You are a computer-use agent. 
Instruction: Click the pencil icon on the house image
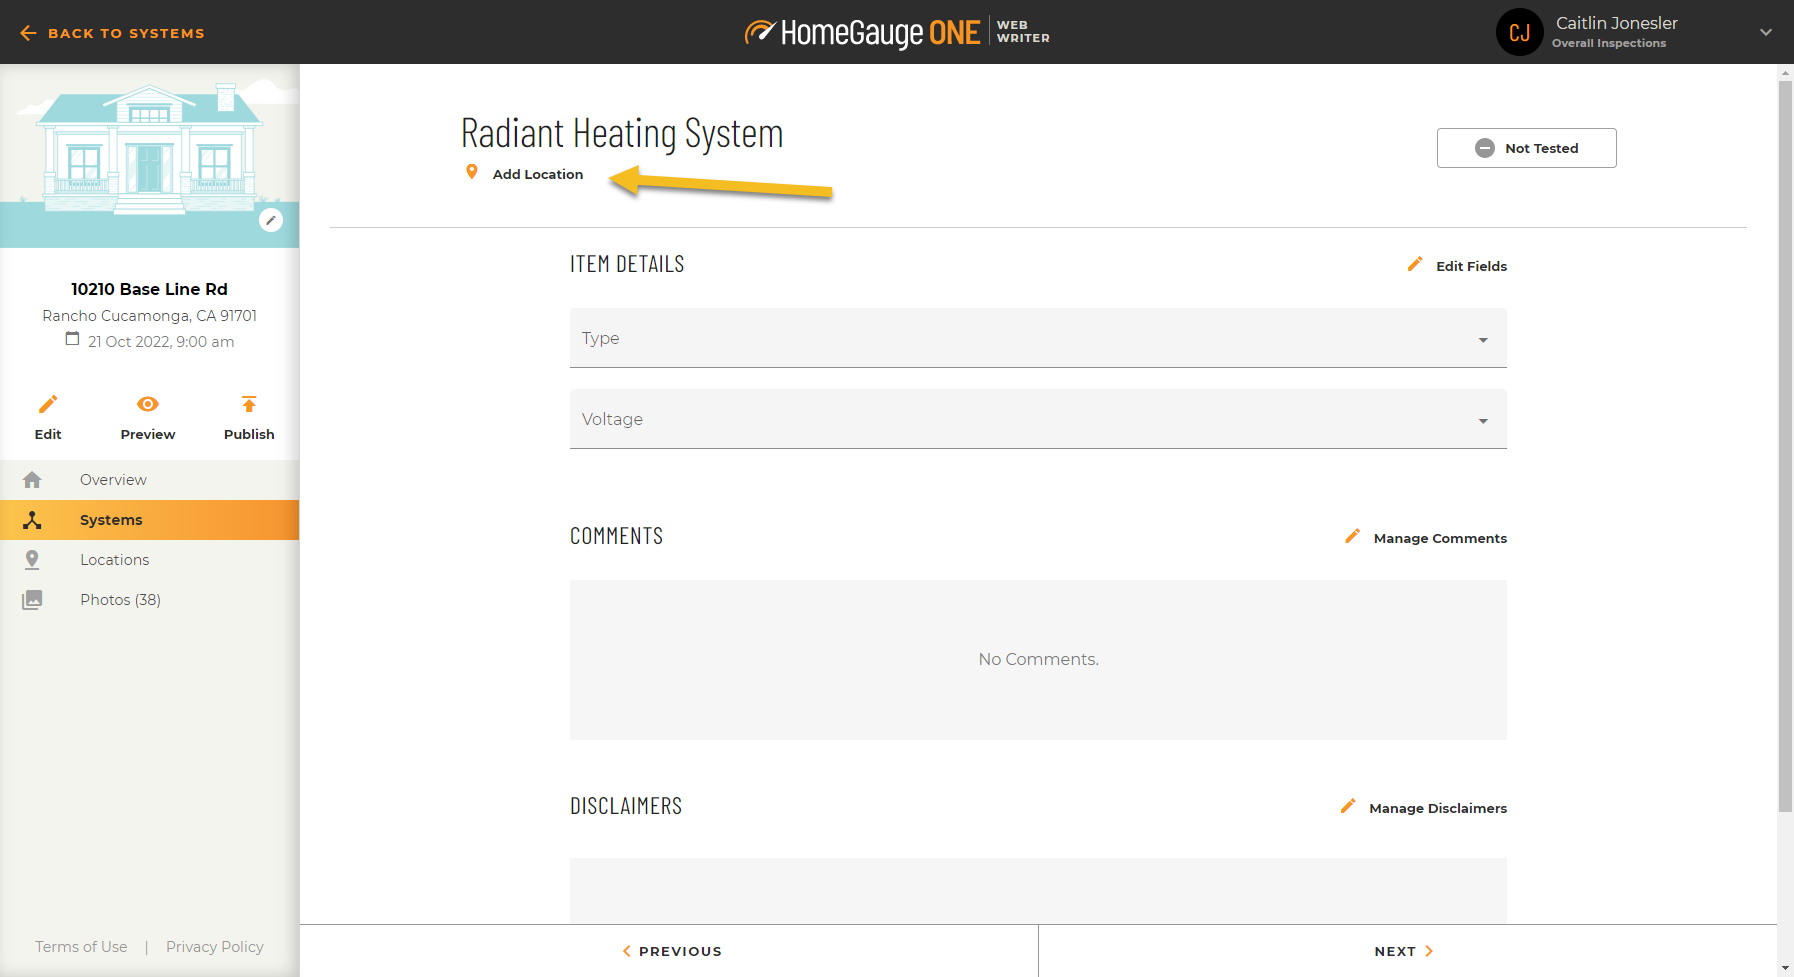[271, 220]
